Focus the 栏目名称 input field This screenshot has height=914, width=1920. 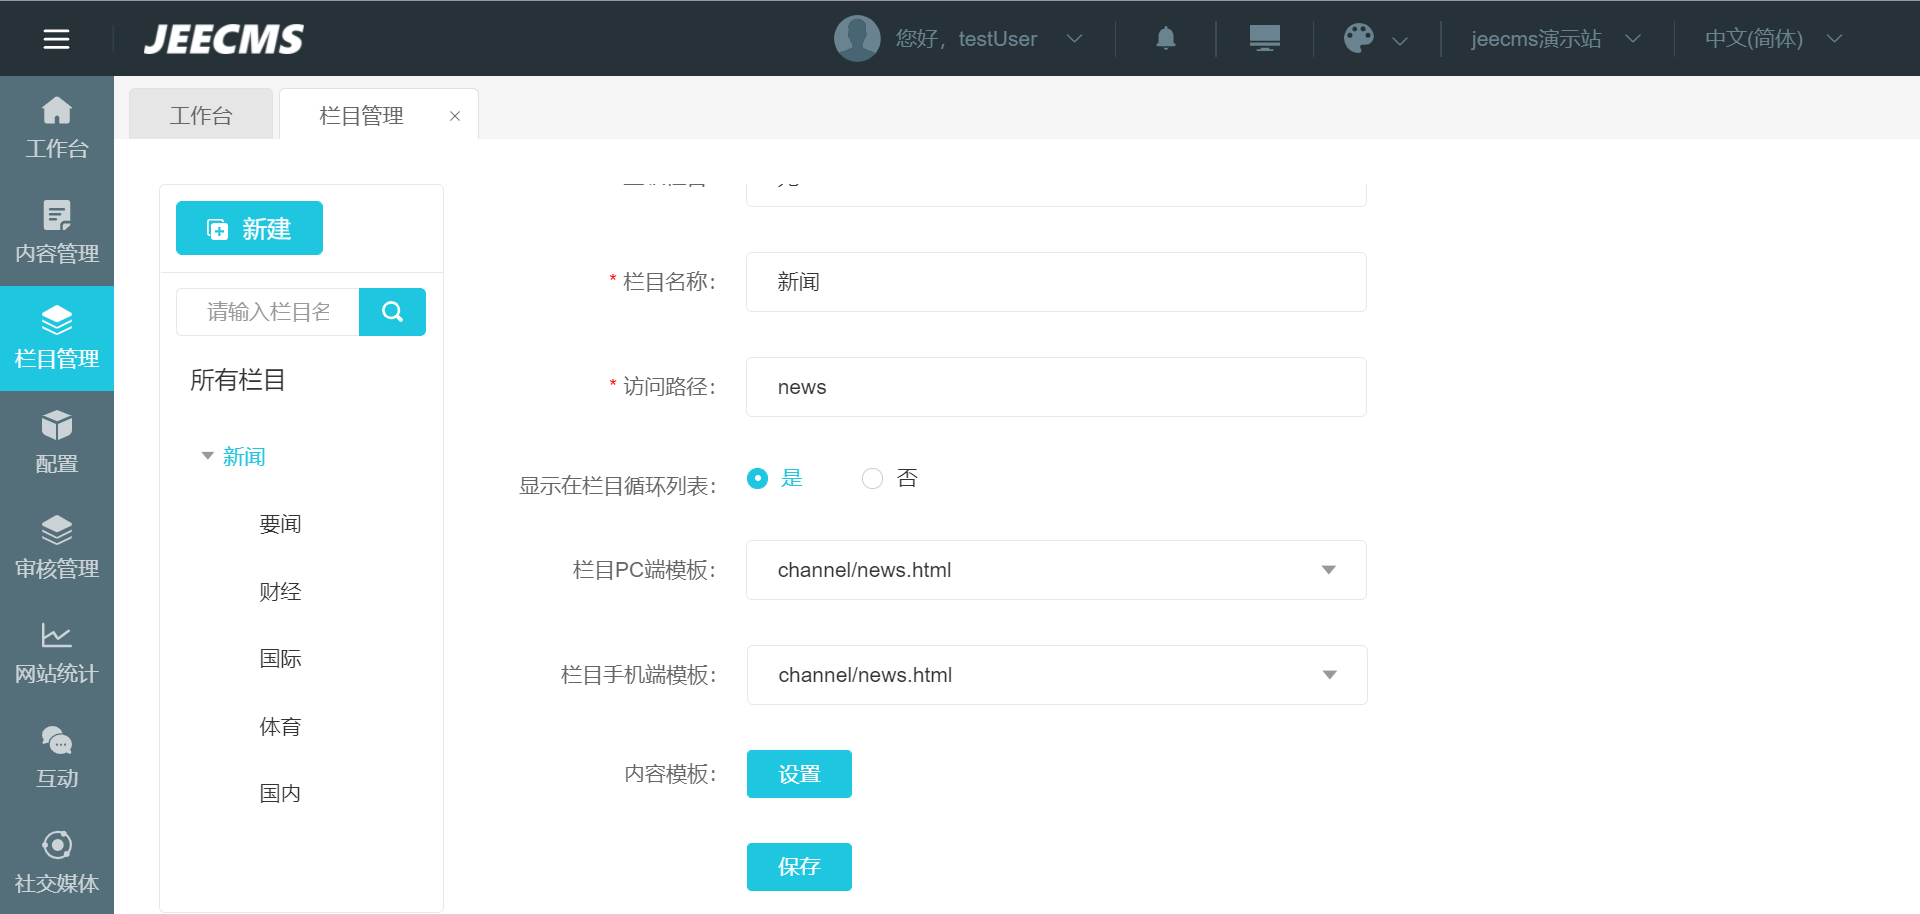[x=1056, y=282]
